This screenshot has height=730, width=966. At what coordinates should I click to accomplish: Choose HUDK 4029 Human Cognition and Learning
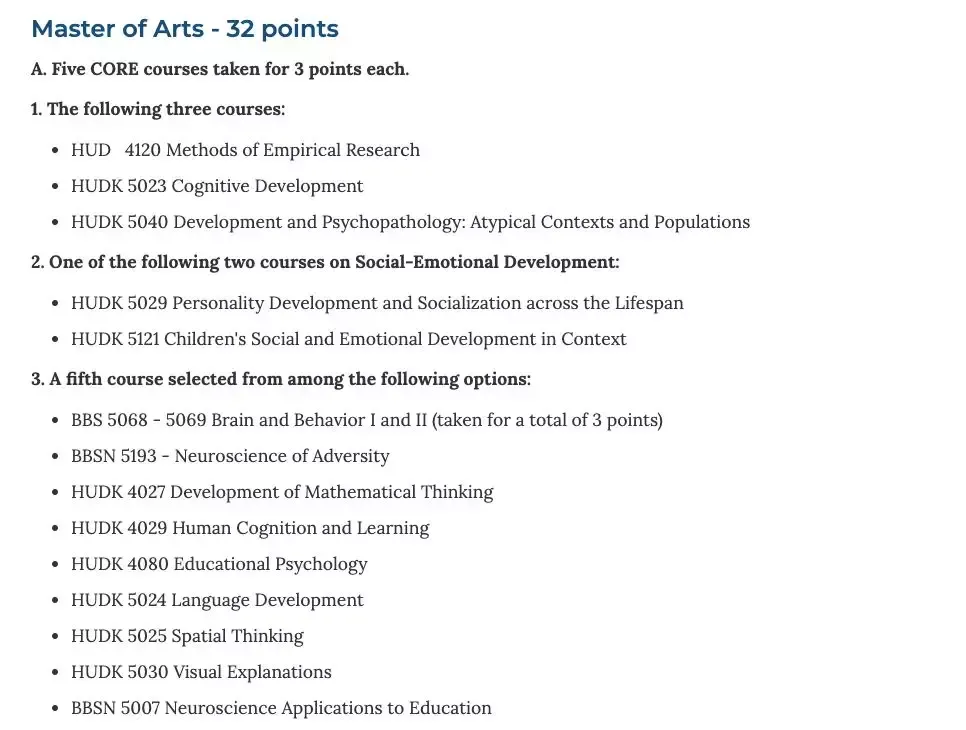pyautogui.click(x=250, y=528)
